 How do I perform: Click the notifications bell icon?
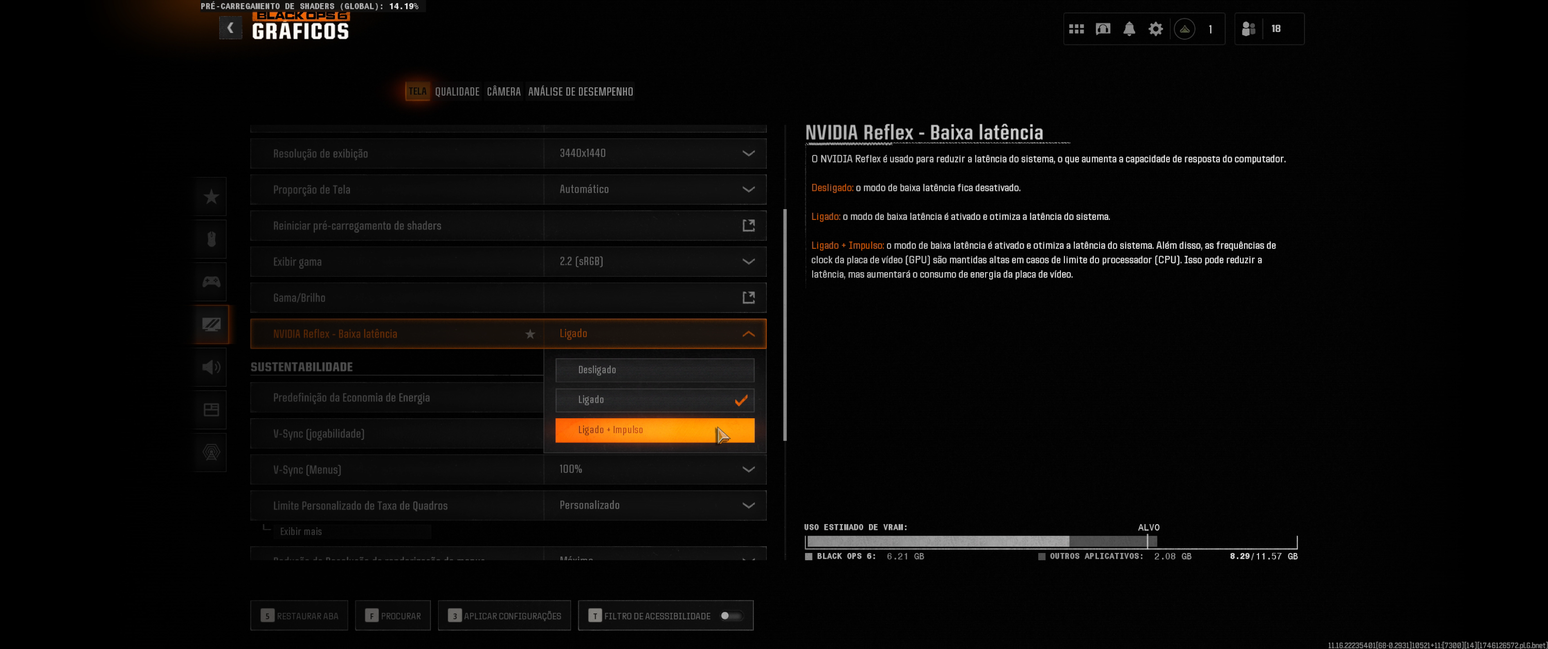pyautogui.click(x=1129, y=29)
